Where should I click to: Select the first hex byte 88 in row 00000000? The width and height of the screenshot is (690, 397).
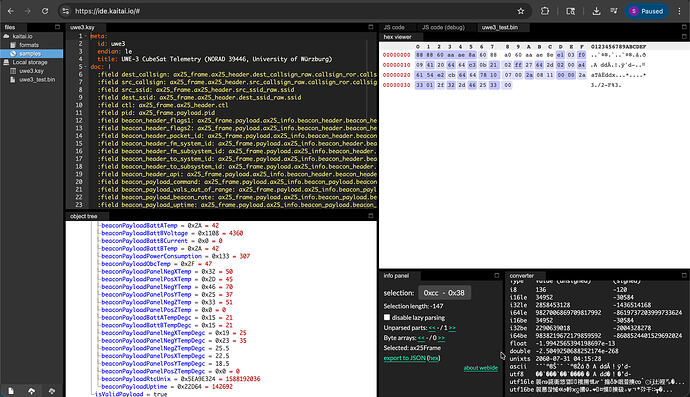click(419, 55)
